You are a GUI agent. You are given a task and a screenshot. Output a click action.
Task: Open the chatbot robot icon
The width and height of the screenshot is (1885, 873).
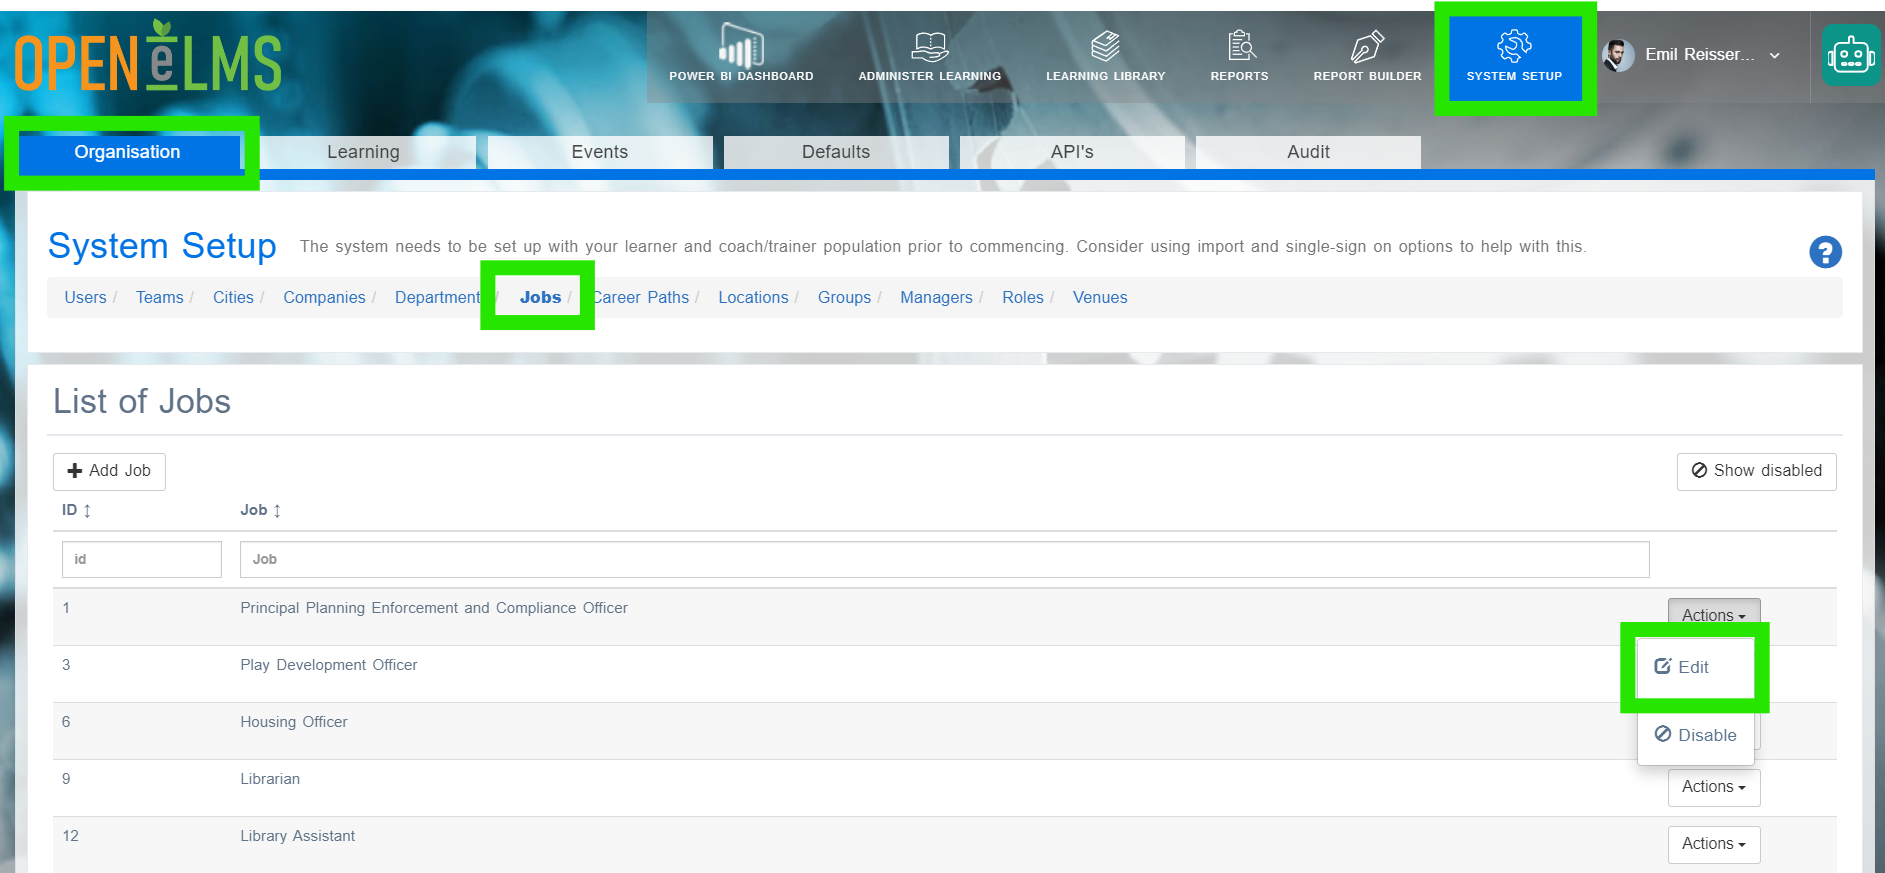pyautogui.click(x=1851, y=55)
